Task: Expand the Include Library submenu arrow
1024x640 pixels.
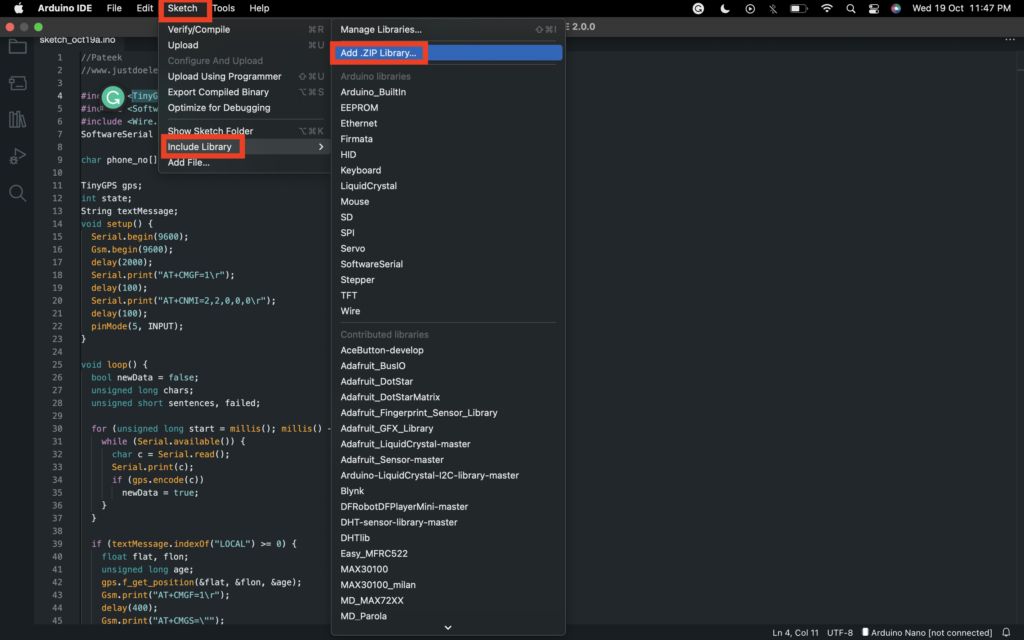Action: tap(321, 147)
